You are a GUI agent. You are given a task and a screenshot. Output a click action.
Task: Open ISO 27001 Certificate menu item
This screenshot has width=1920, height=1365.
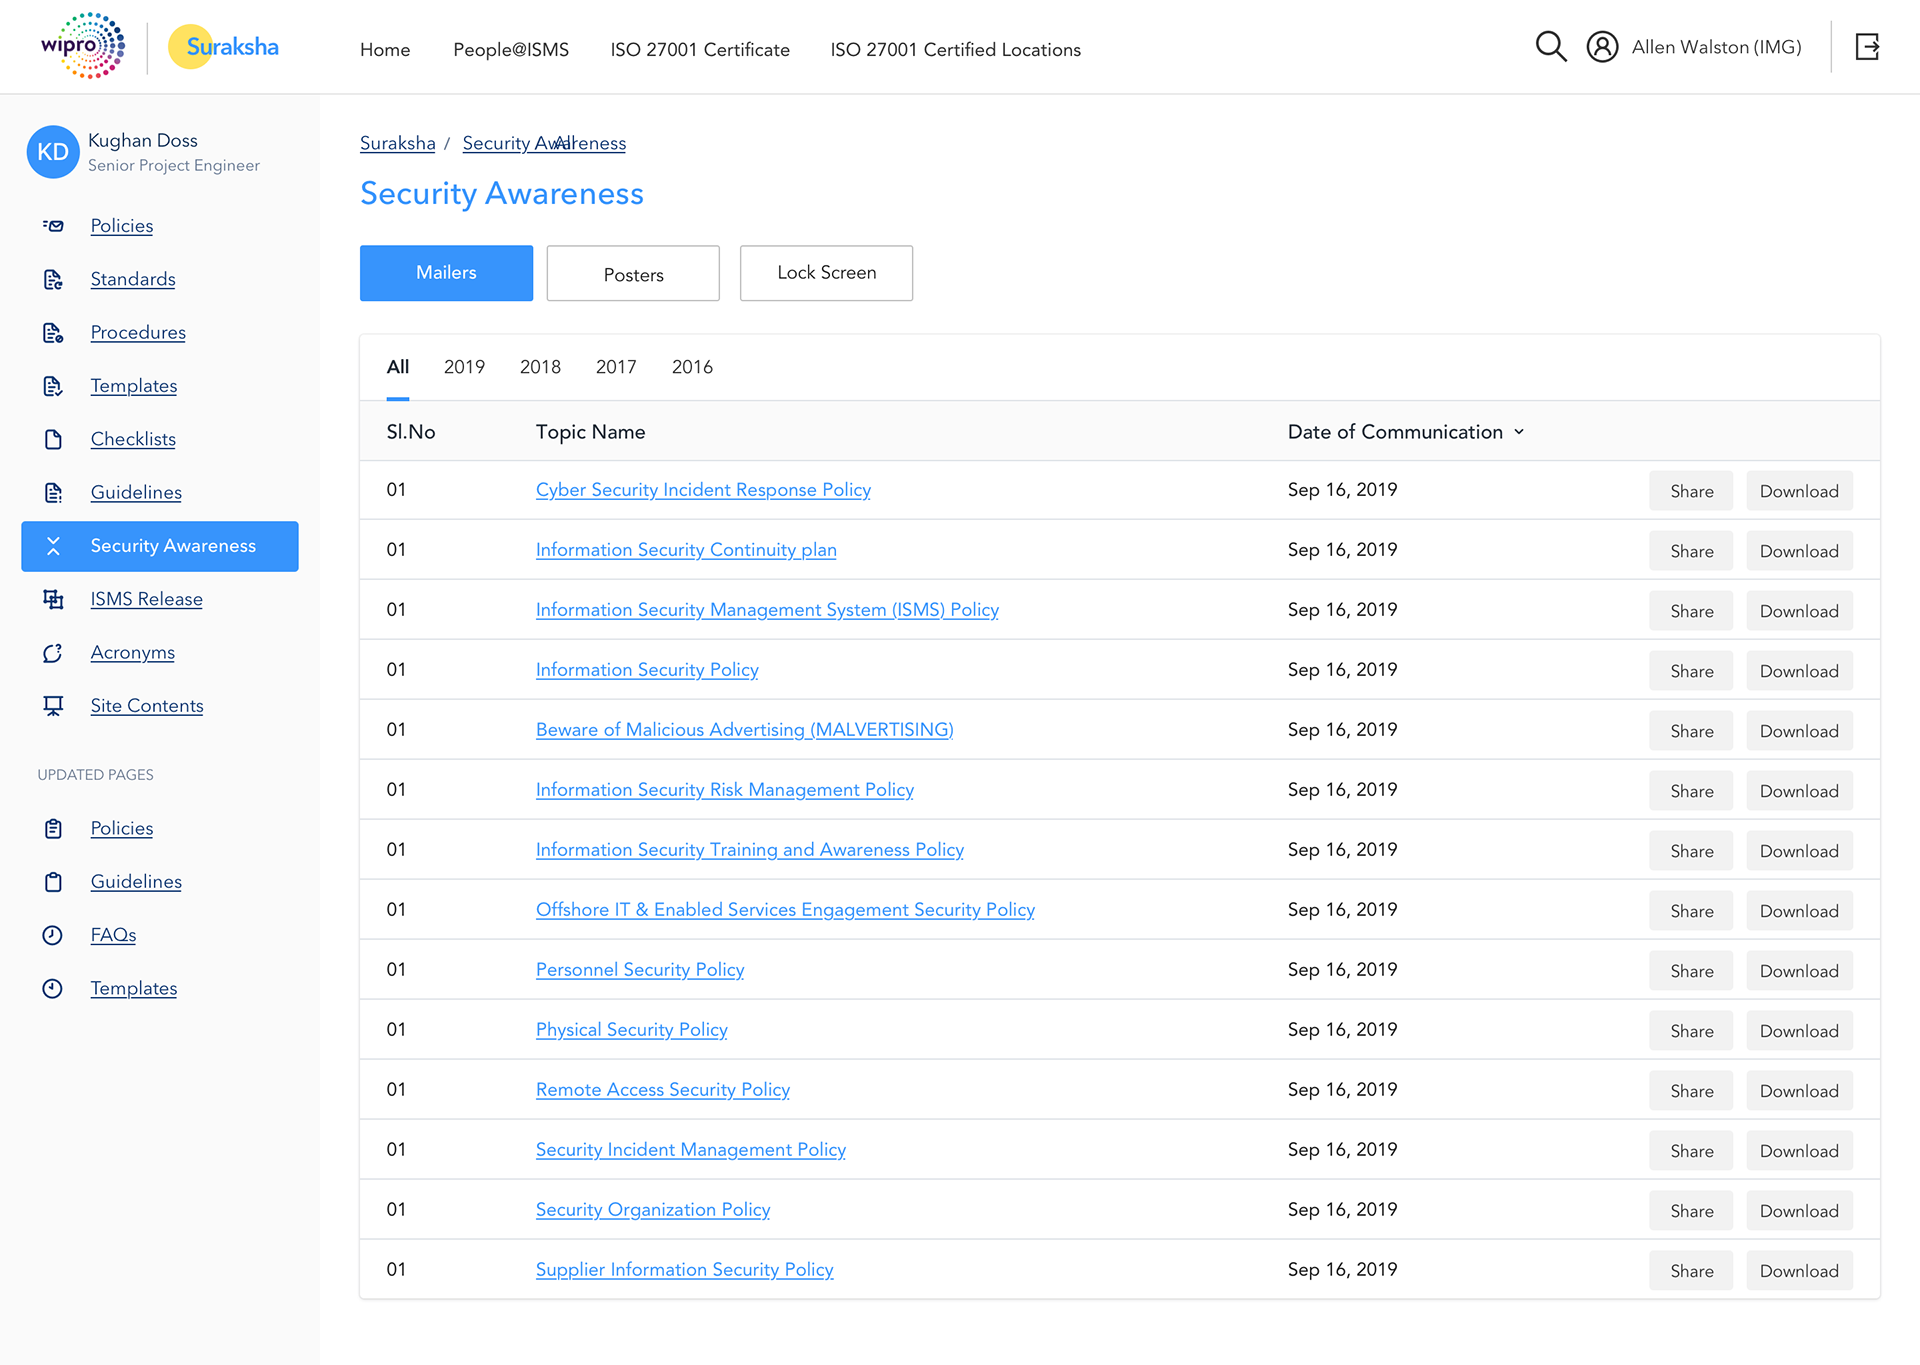700,50
